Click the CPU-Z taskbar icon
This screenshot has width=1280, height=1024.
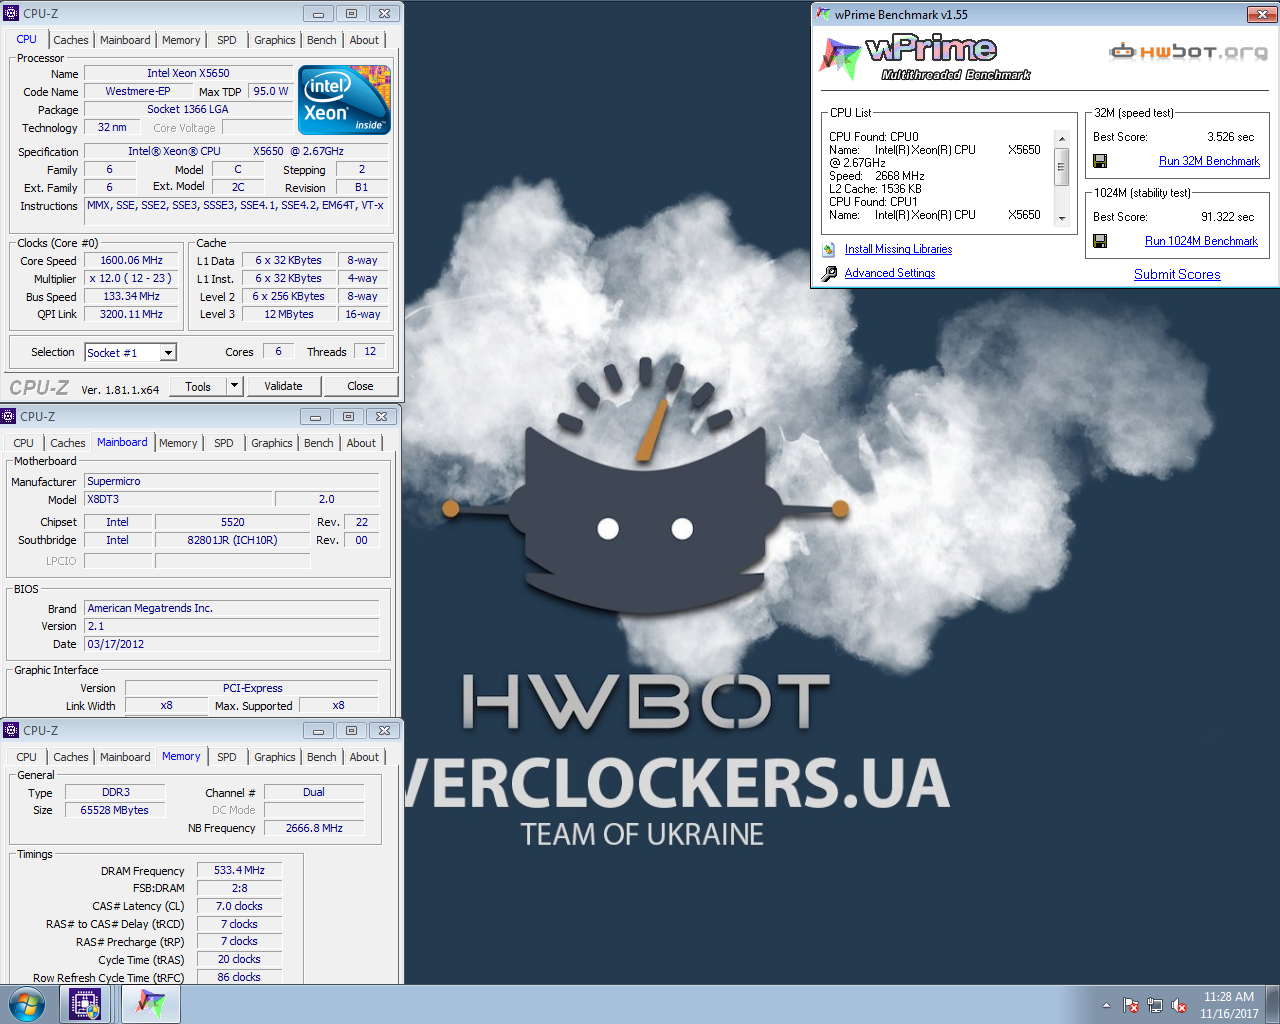pyautogui.click(x=85, y=1004)
